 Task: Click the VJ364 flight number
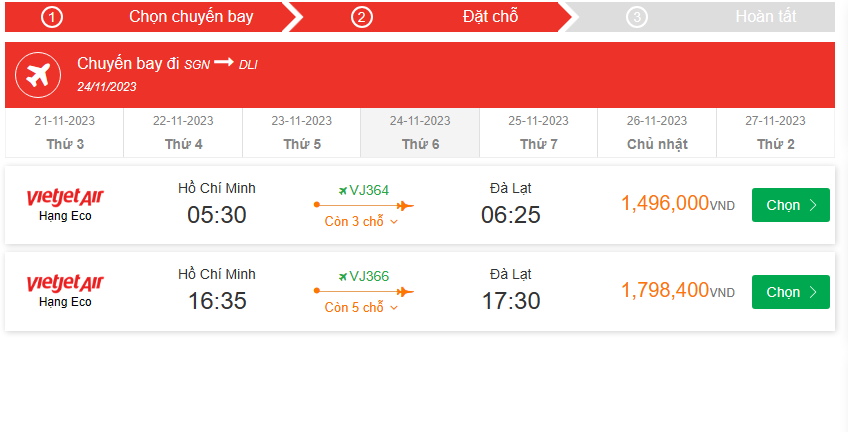[x=369, y=190]
